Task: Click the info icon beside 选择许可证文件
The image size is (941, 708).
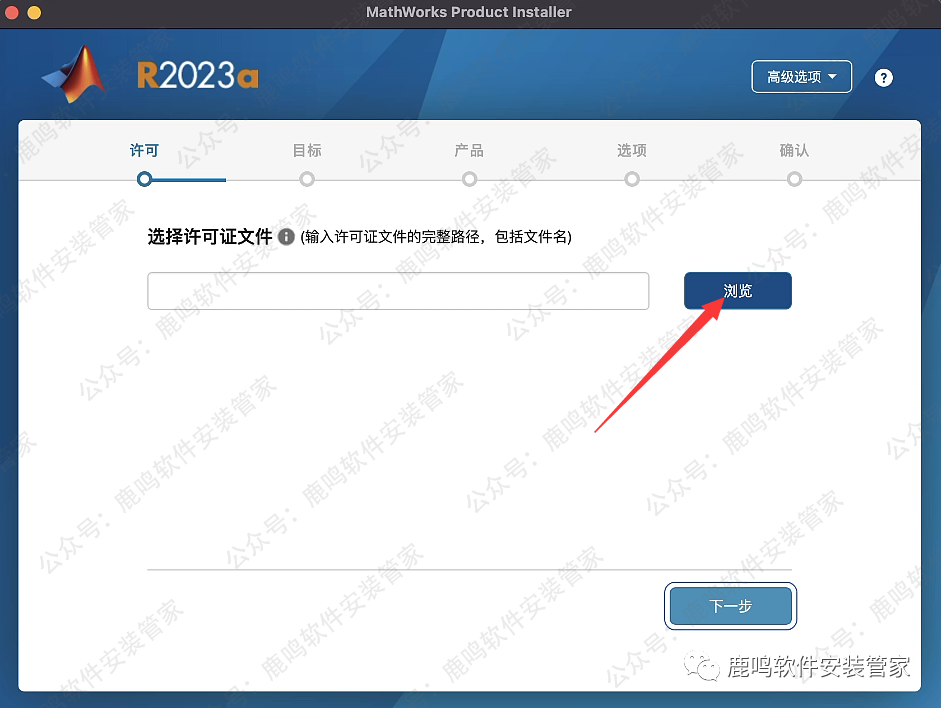Action: [286, 237]
